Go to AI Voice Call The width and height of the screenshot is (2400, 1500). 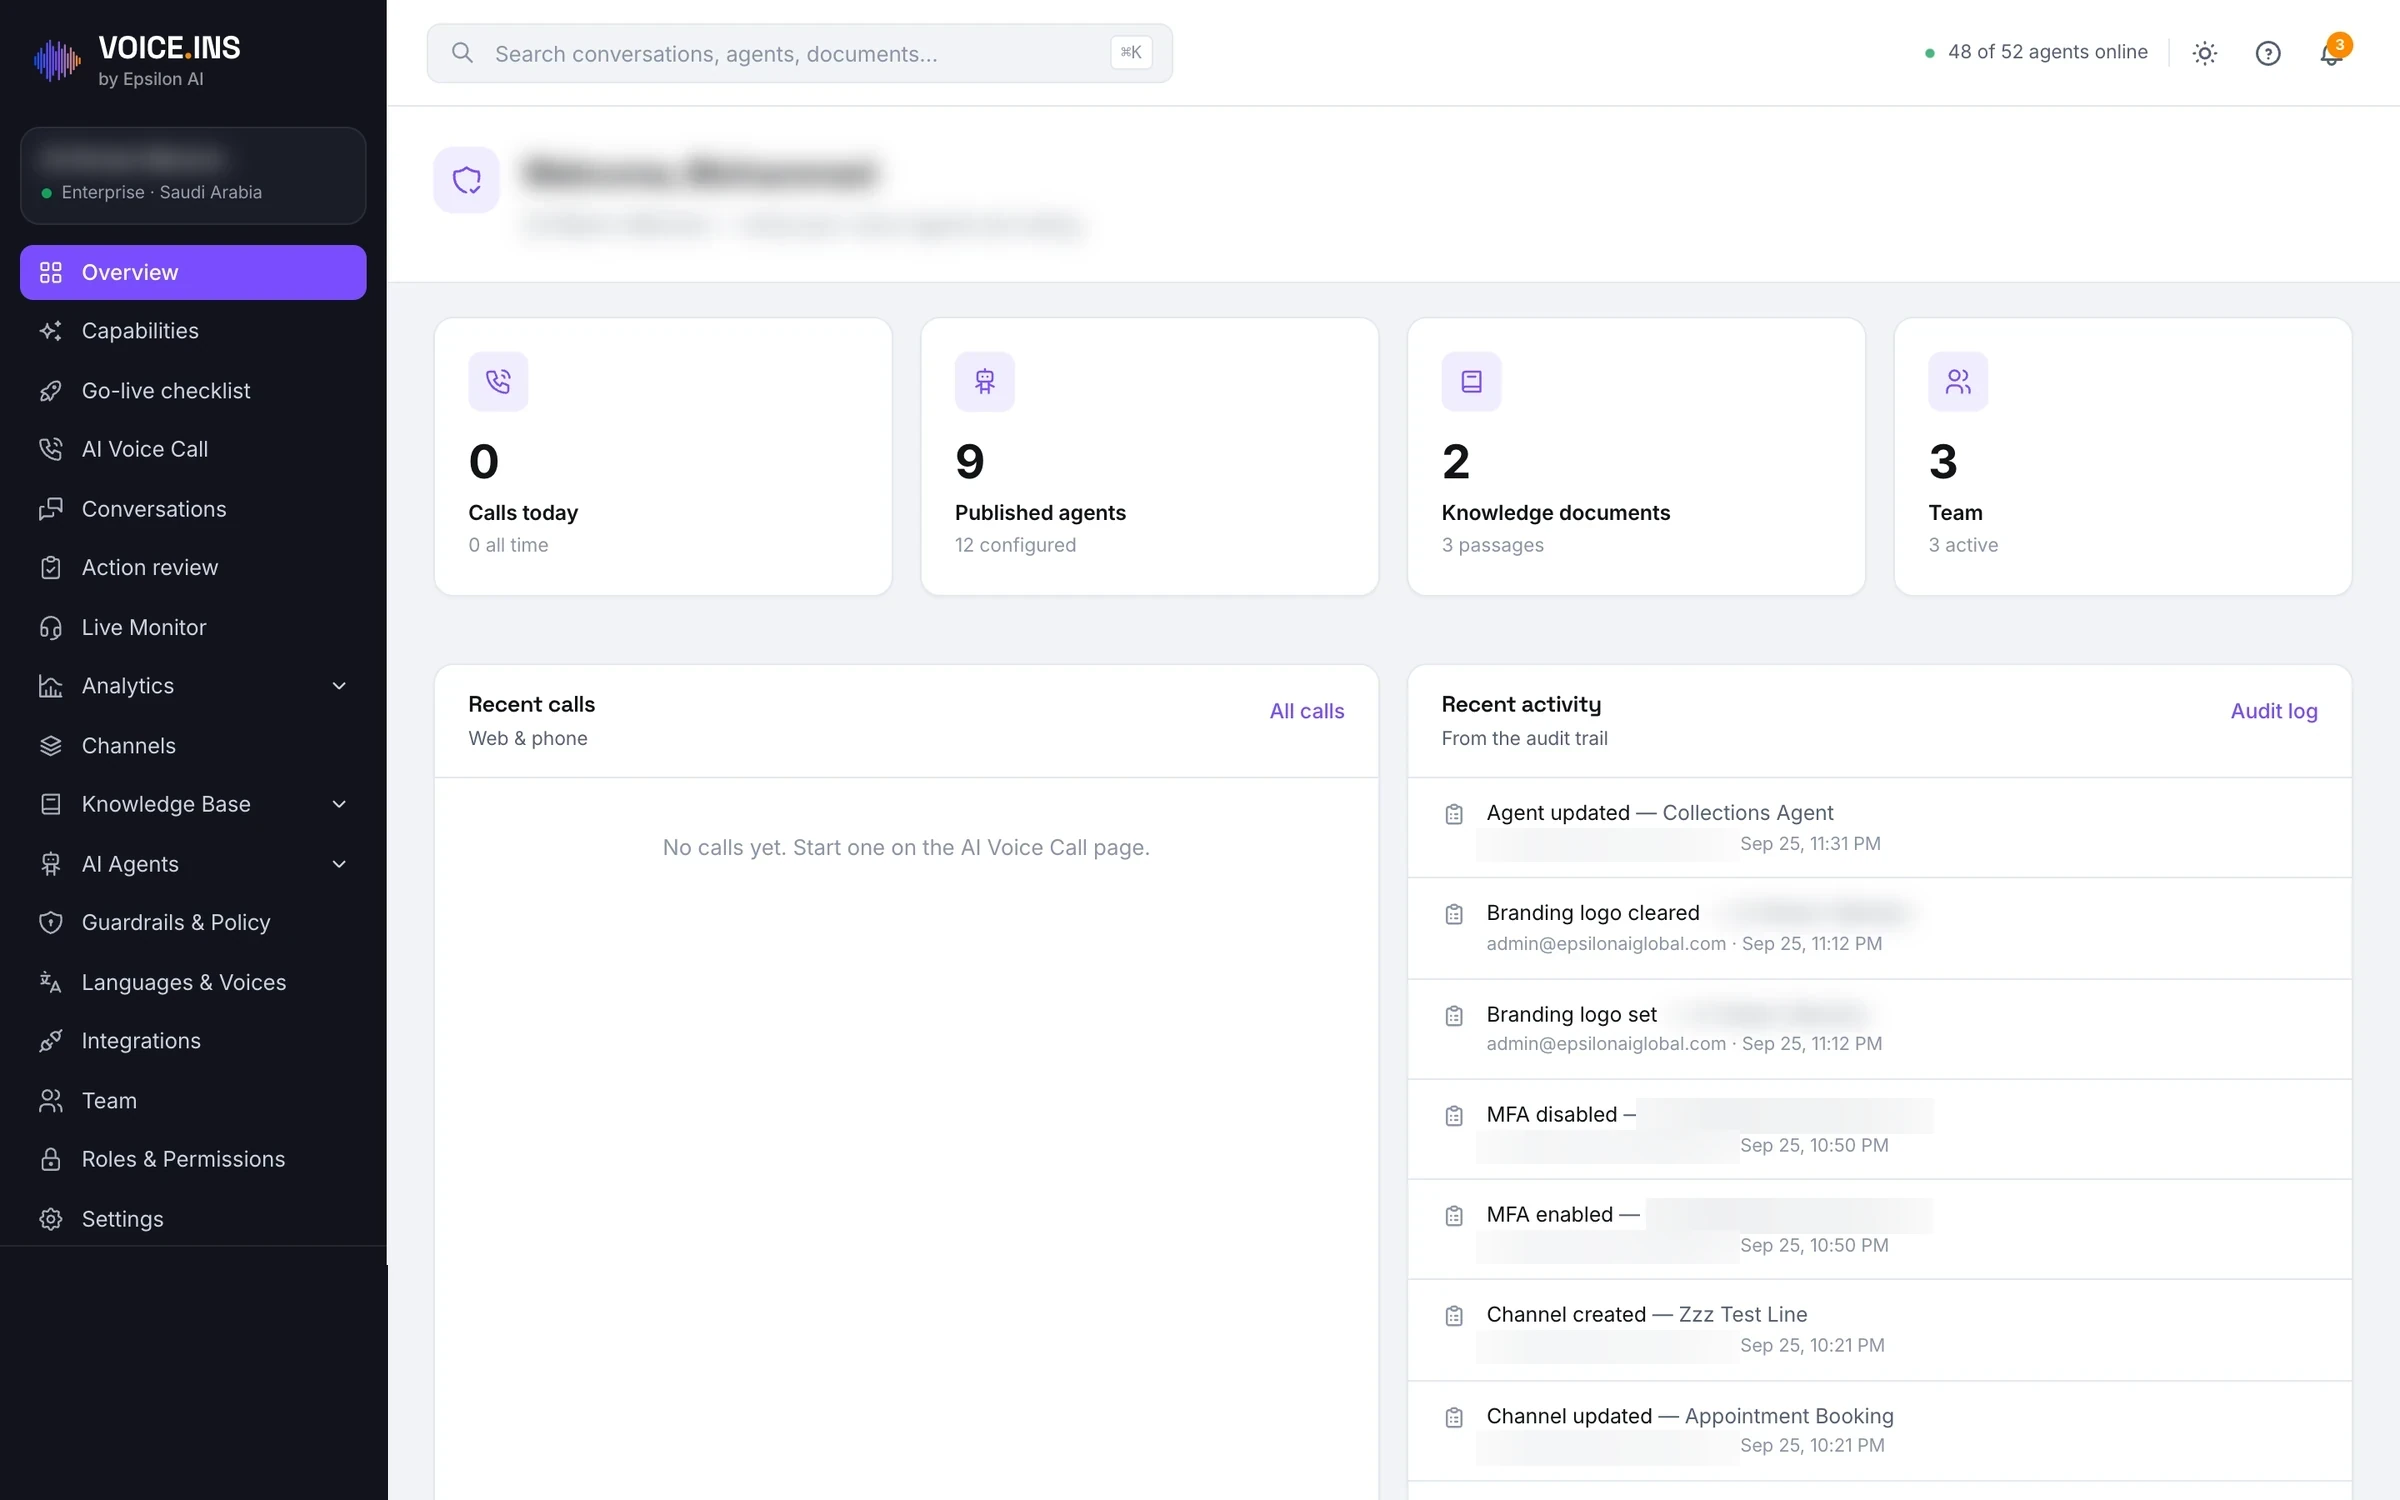tap(193, 449)
